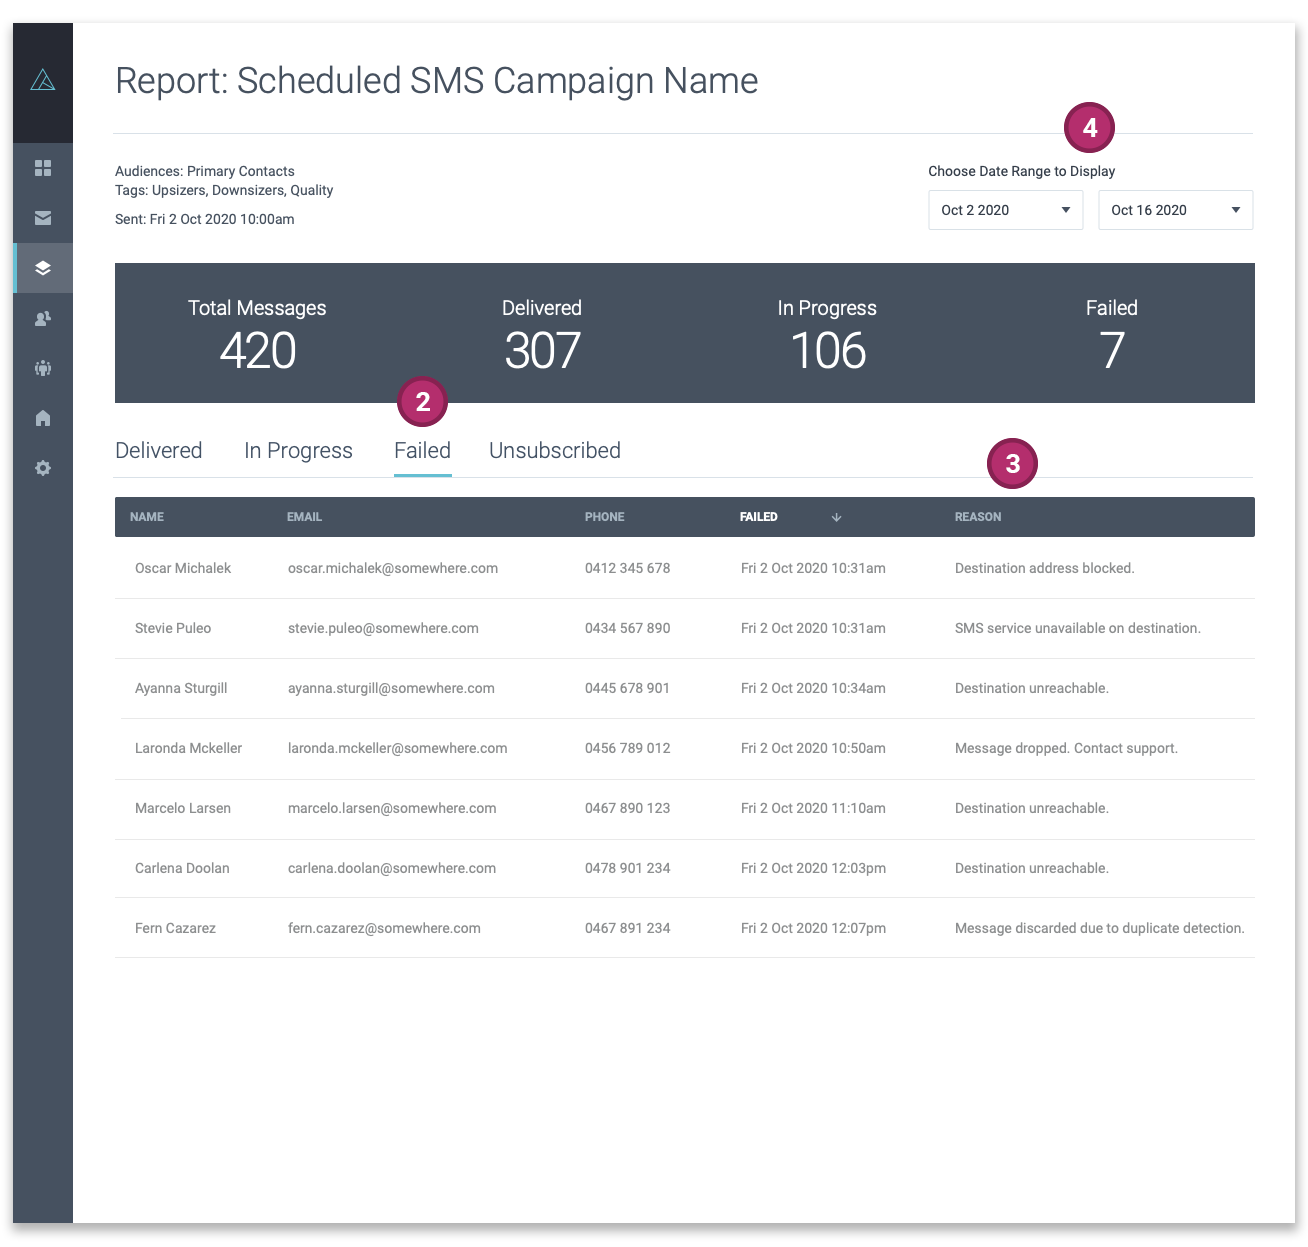Select the active layers/reports sidebar icon
This screenshot has width=1308, height=1247.
42,268
